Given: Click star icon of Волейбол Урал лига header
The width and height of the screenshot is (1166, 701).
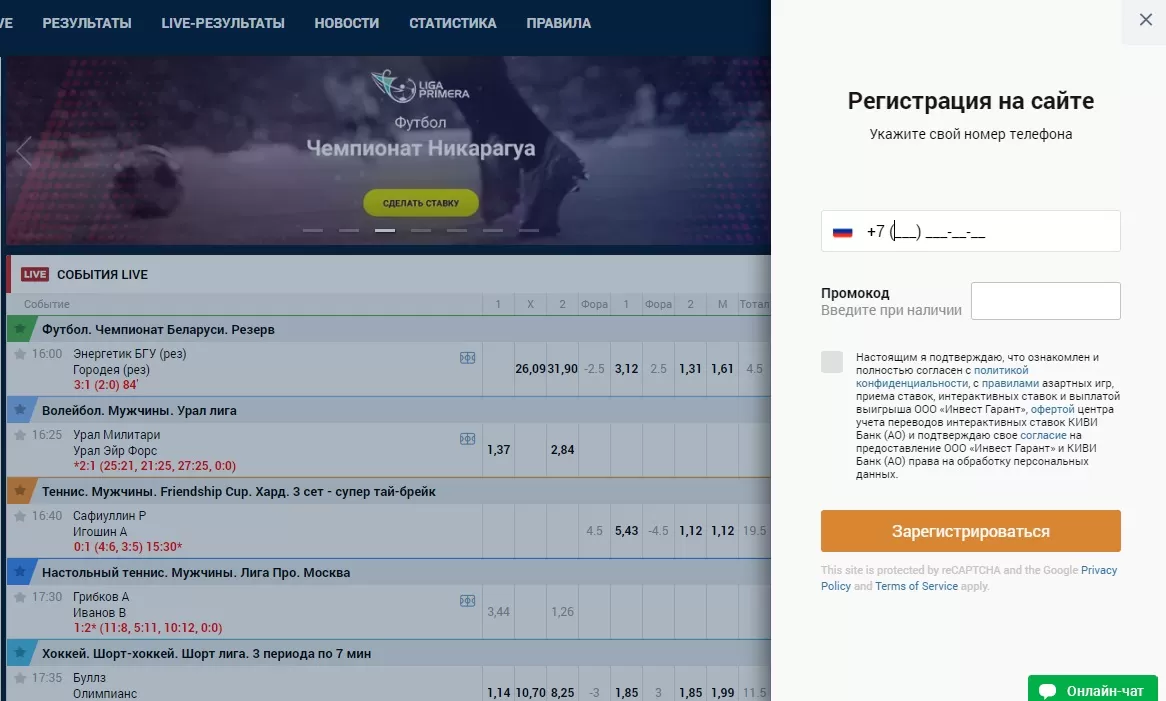Looking at the screenshot, I should 20,410.
